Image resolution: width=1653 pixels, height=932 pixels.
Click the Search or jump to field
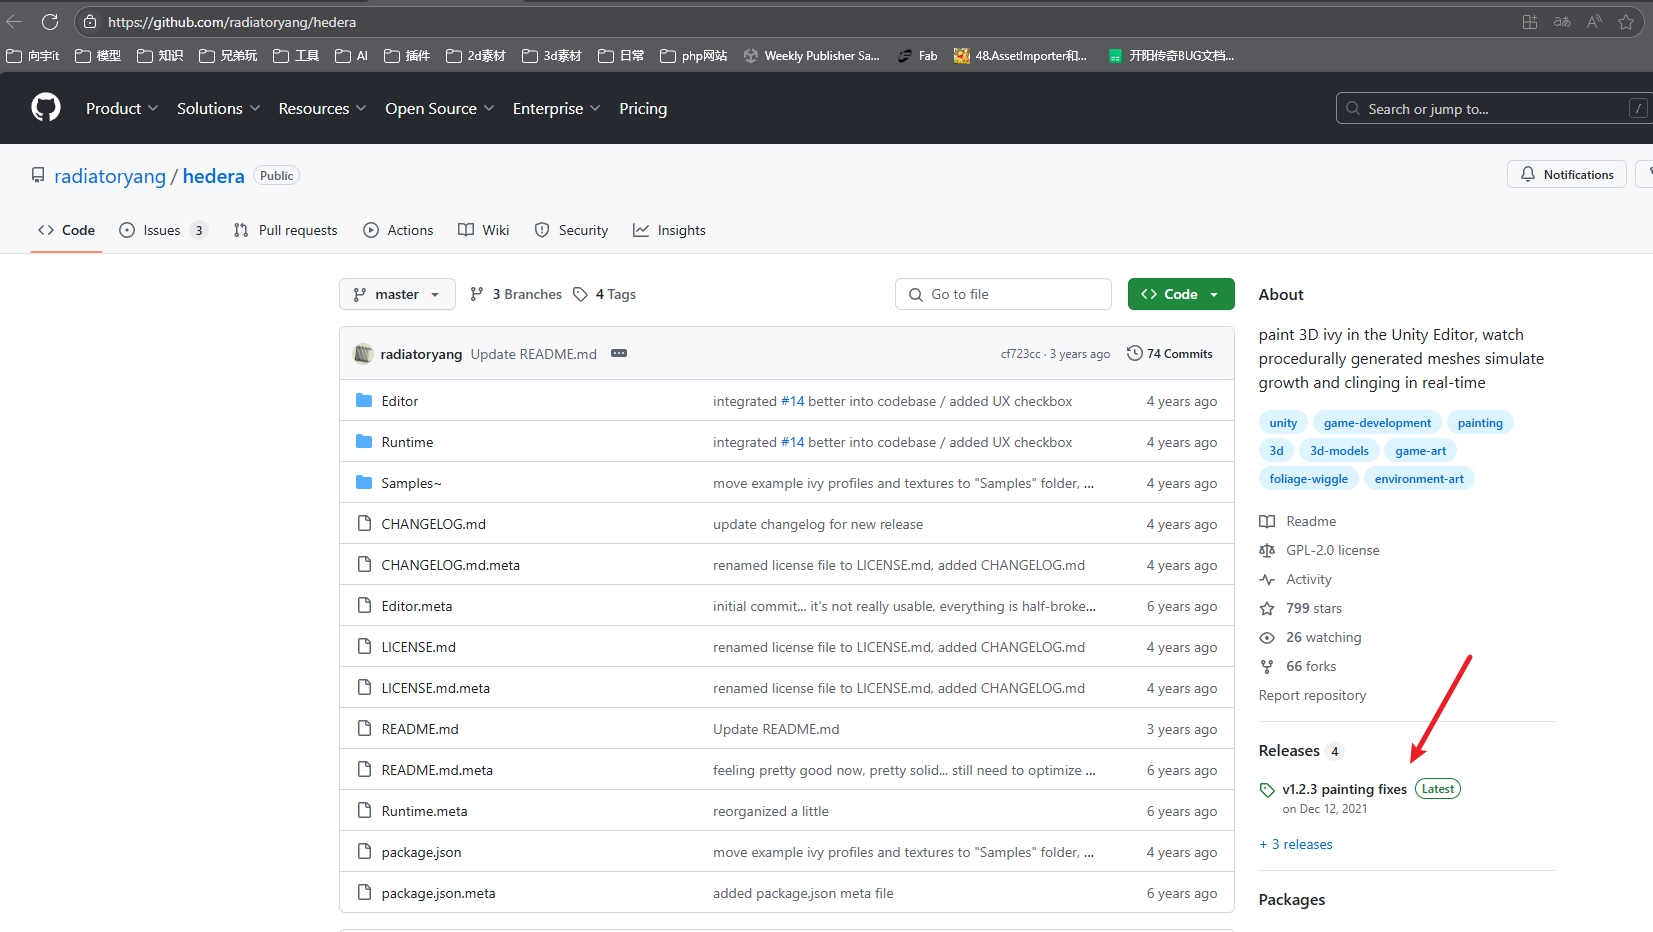pyautogui.click(x=1492, y=108)
